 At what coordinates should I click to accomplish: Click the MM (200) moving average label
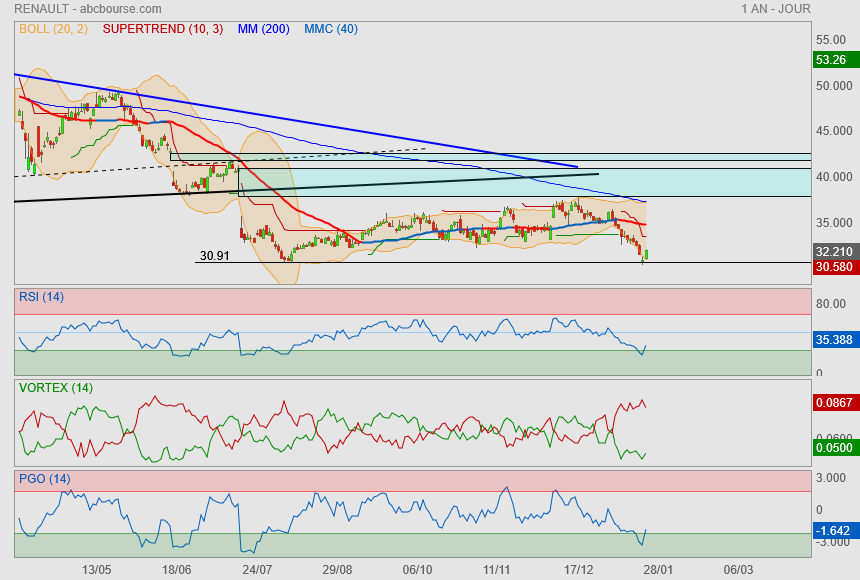click(263, 29)
